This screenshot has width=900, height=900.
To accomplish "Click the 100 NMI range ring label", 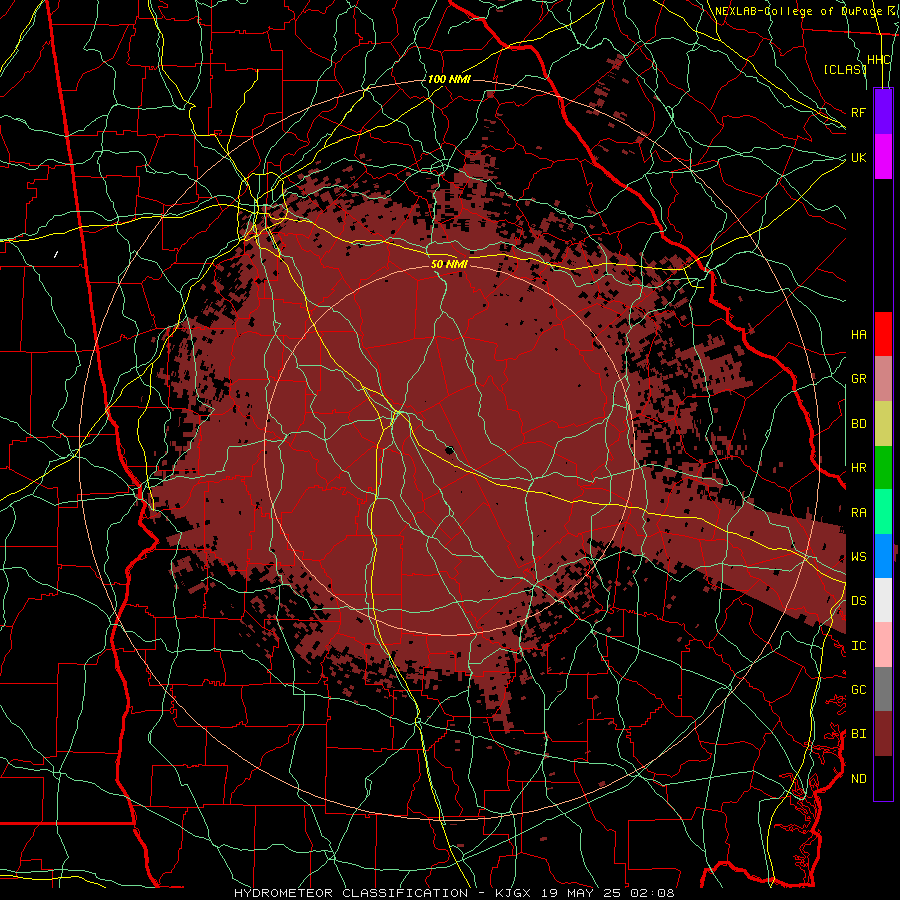I will pos(449,79).
